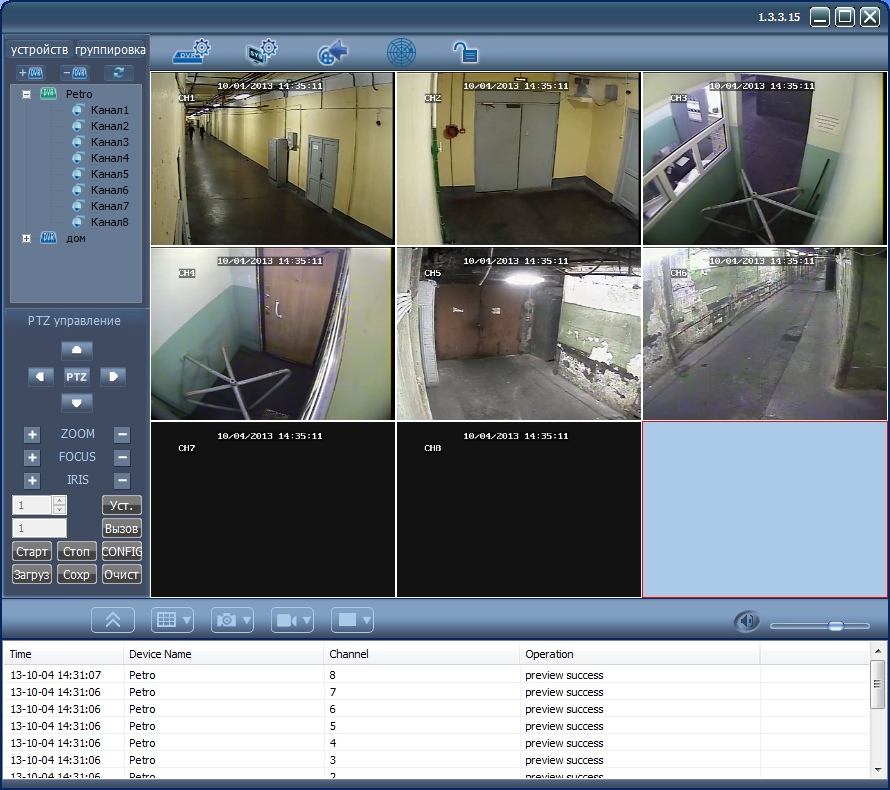Tilt PTZ camera down
This screenshot has height=790, width=890.
[77, 404]
